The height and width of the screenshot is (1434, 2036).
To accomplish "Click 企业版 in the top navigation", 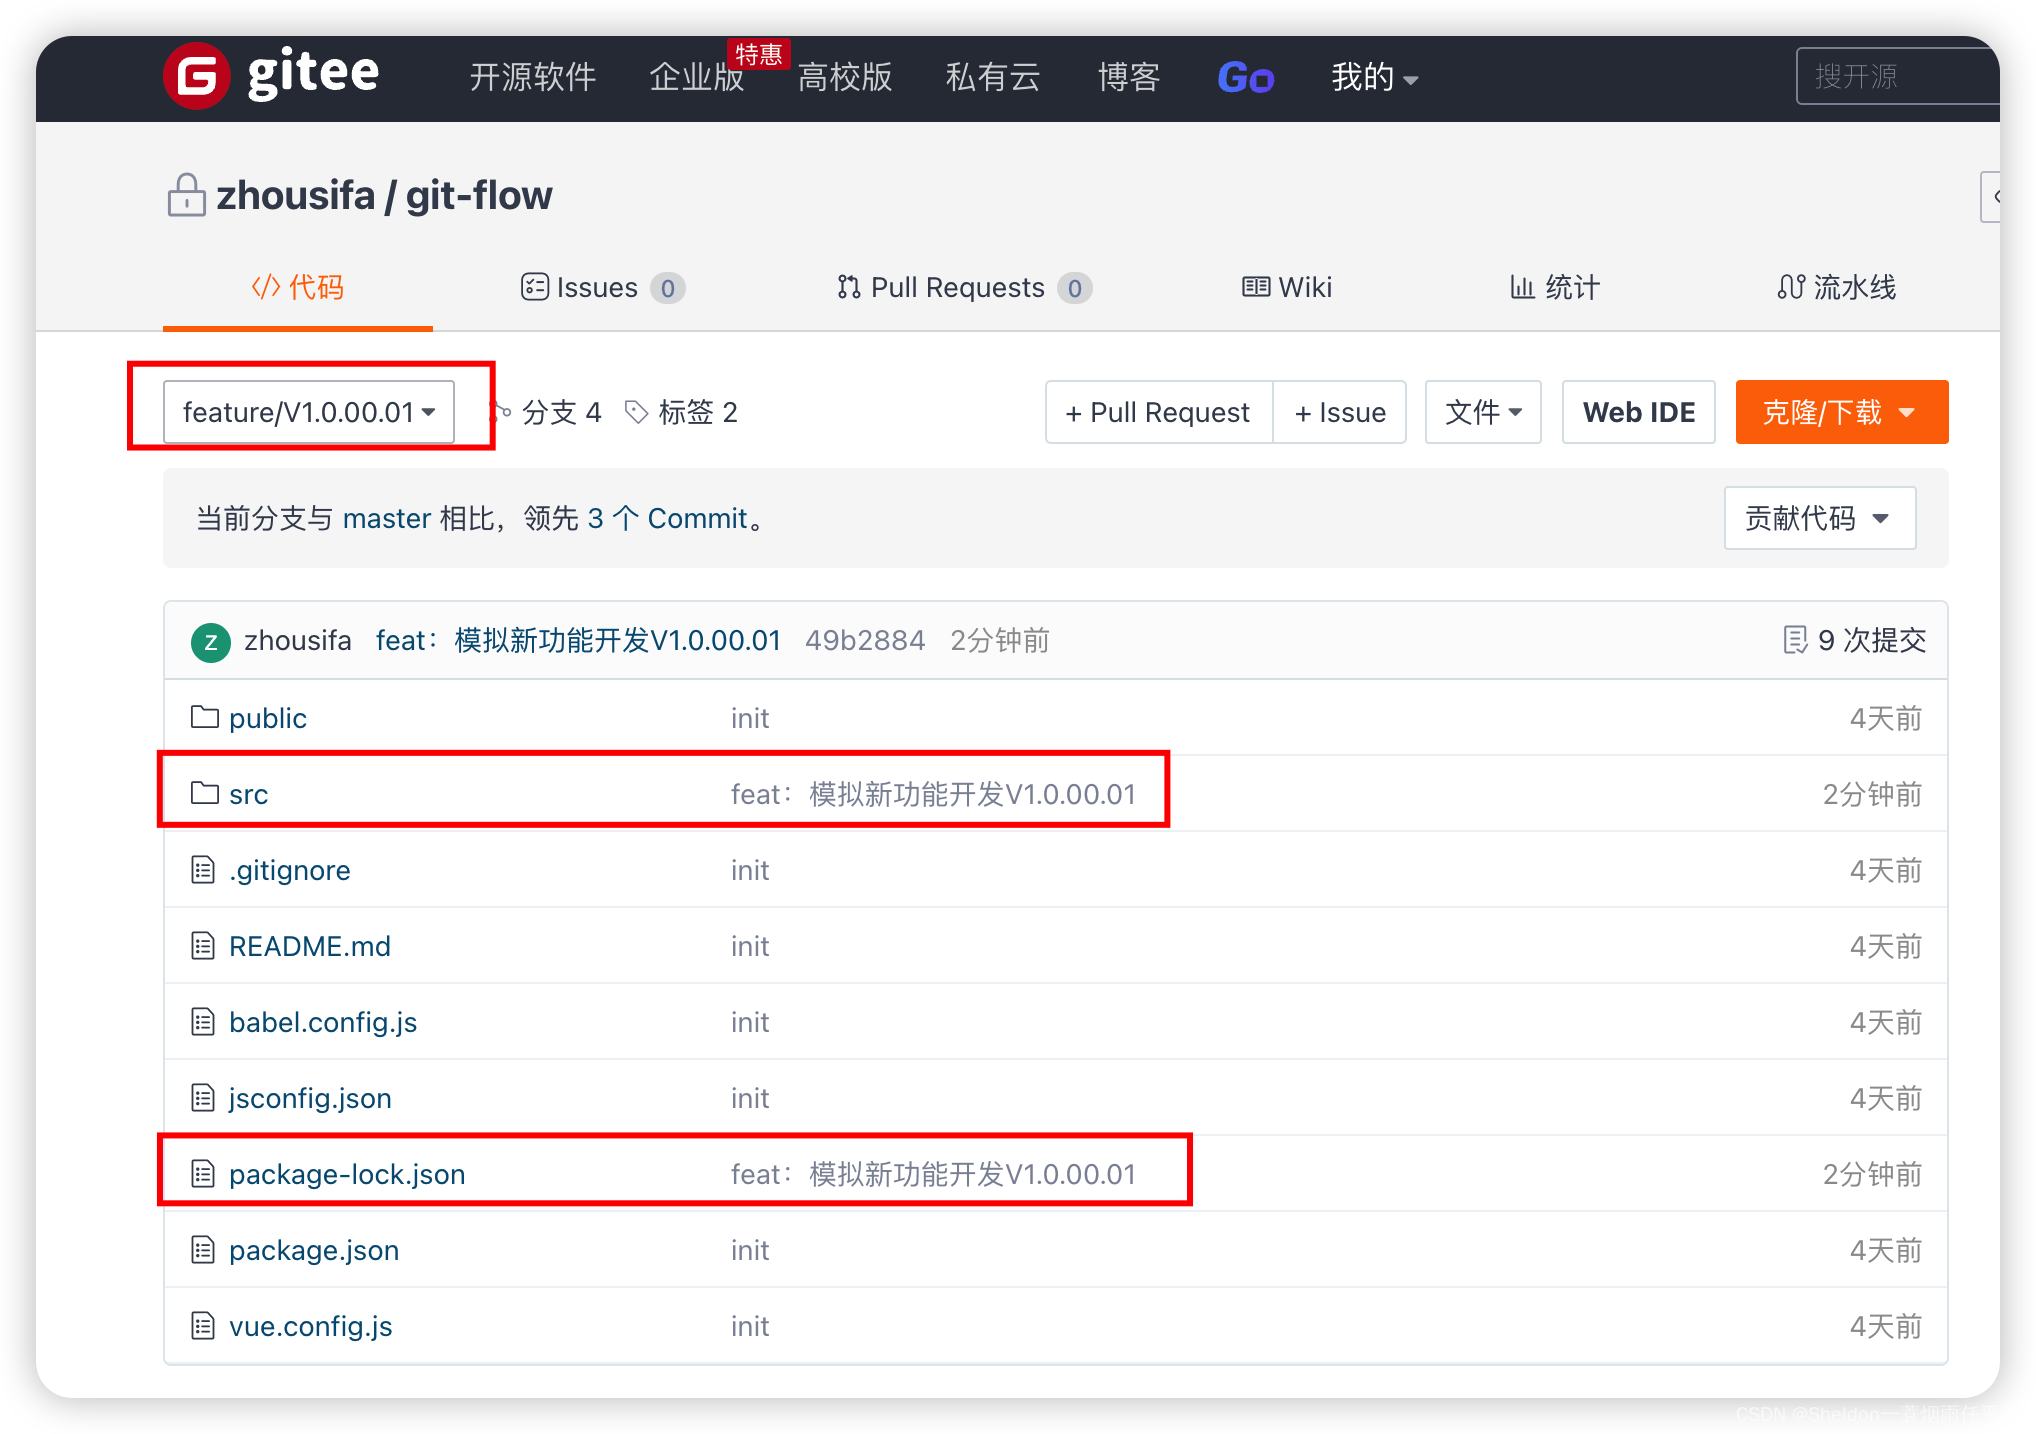I will point(697,77).
